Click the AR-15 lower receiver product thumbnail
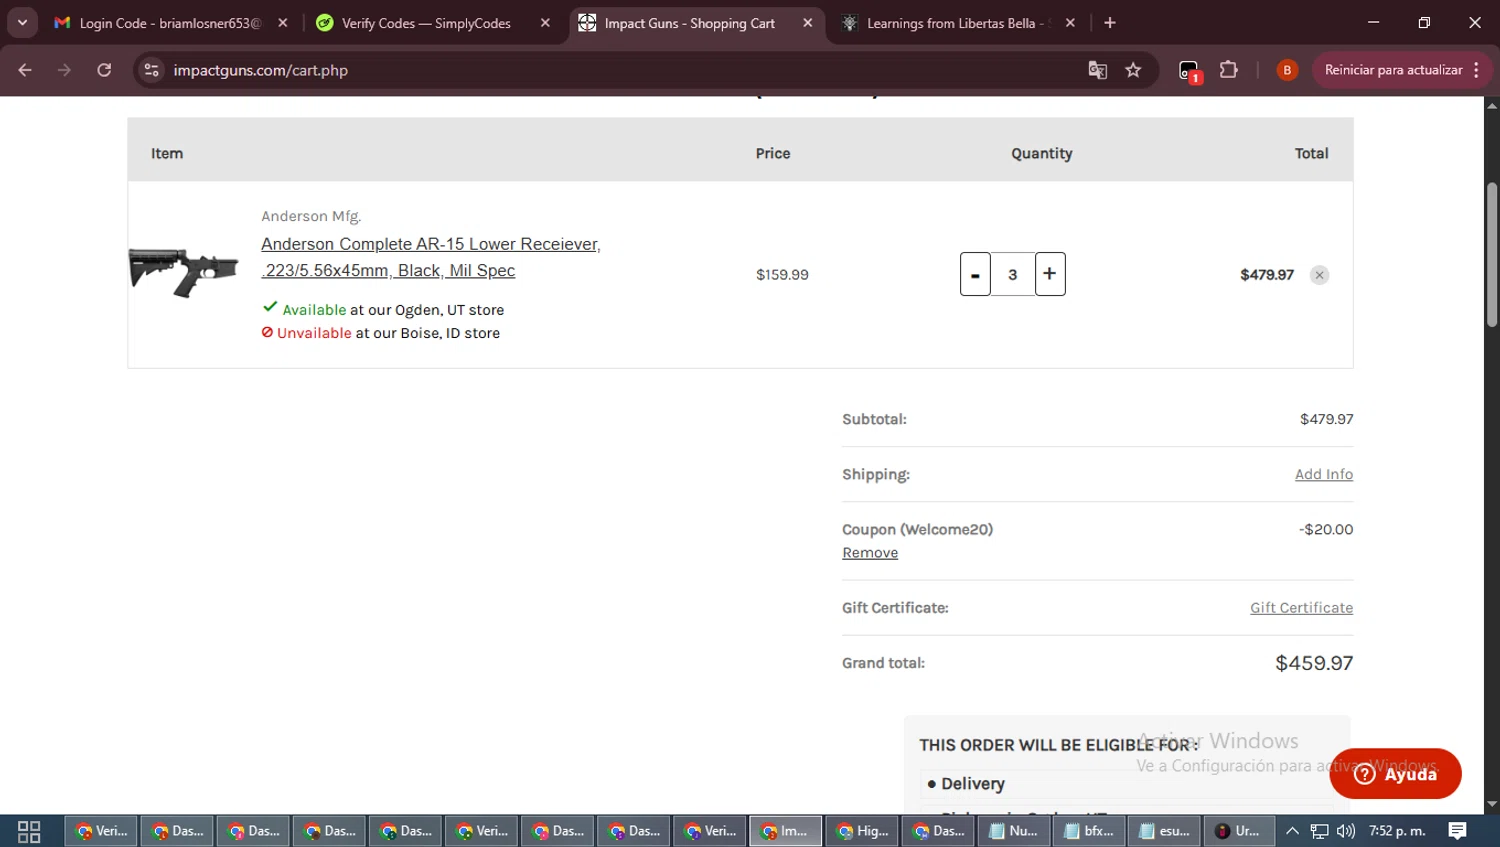This screenshot has width=1500, height=847. point(183,272)
